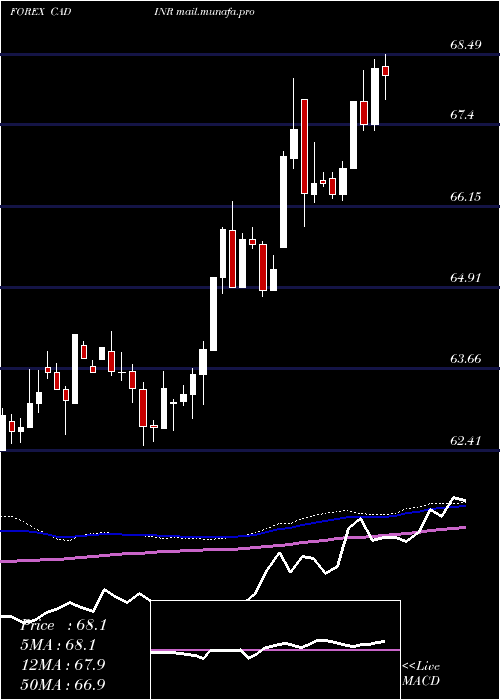Click the 63.66 price level label
The image size is (500, 700).
click(465, 358)
